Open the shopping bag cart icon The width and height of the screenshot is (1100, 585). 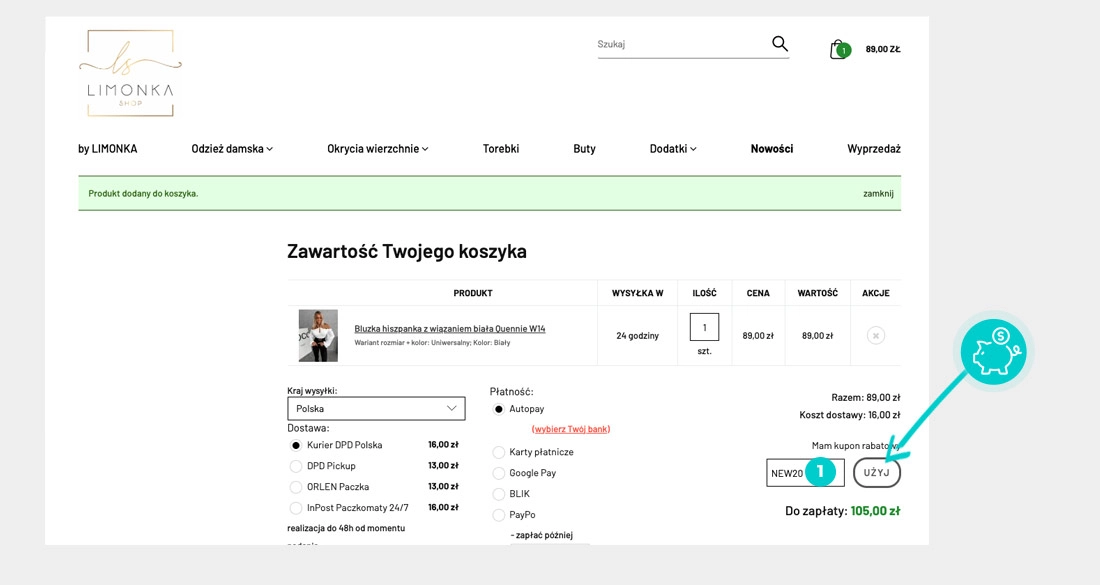coord(838,49)
